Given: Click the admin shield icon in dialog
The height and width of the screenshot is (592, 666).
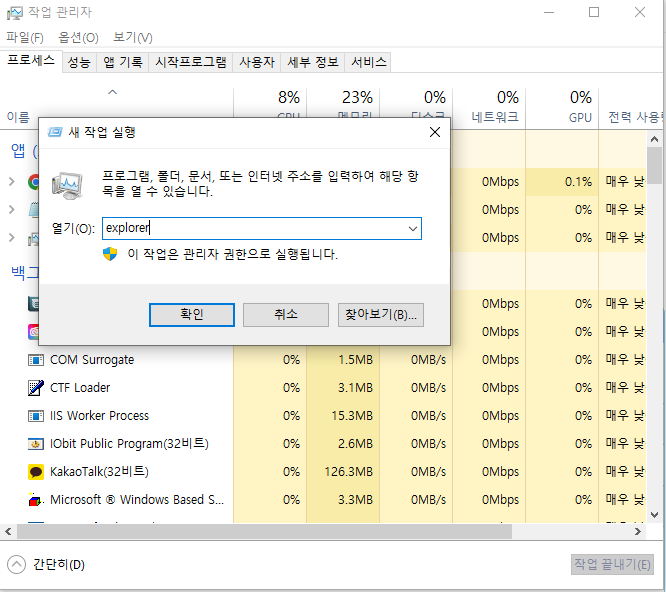Looking at the screenshot, I should coord(110,254).
